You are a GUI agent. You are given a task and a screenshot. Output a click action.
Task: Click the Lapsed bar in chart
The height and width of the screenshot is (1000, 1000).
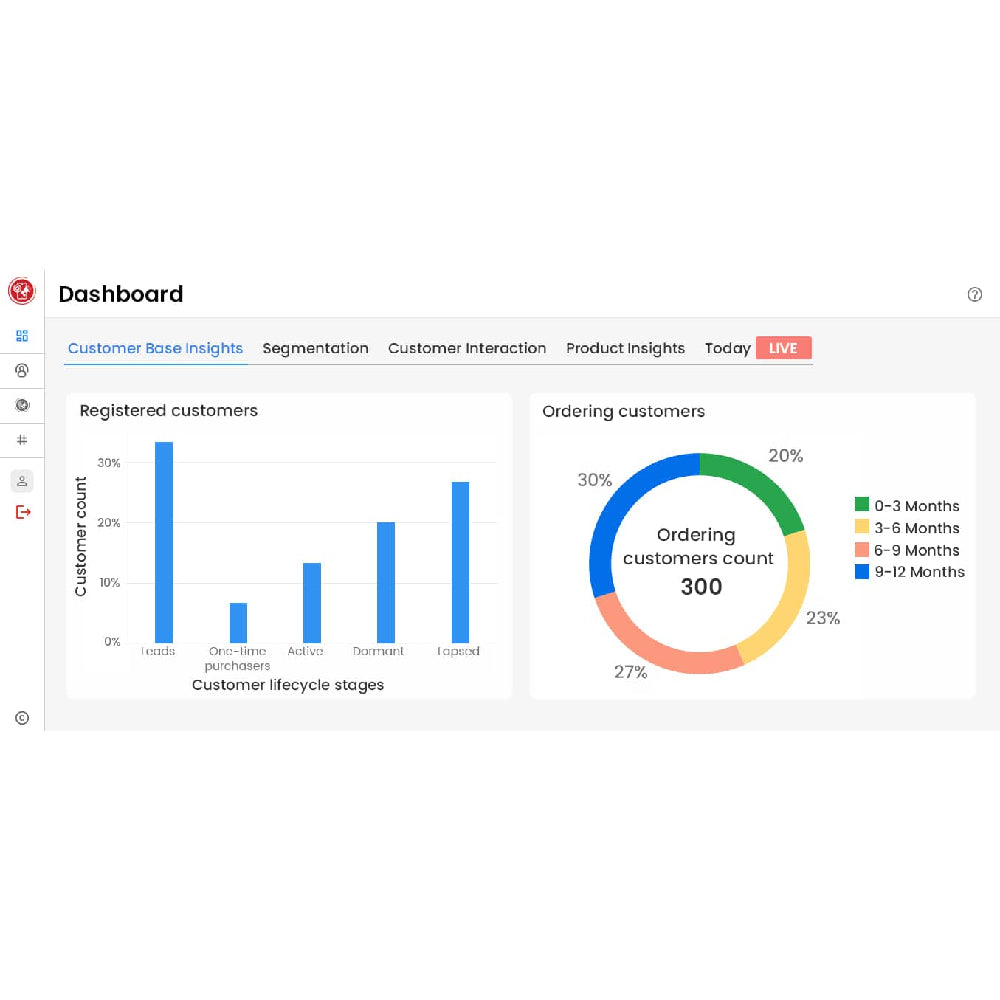coord(460,562)
